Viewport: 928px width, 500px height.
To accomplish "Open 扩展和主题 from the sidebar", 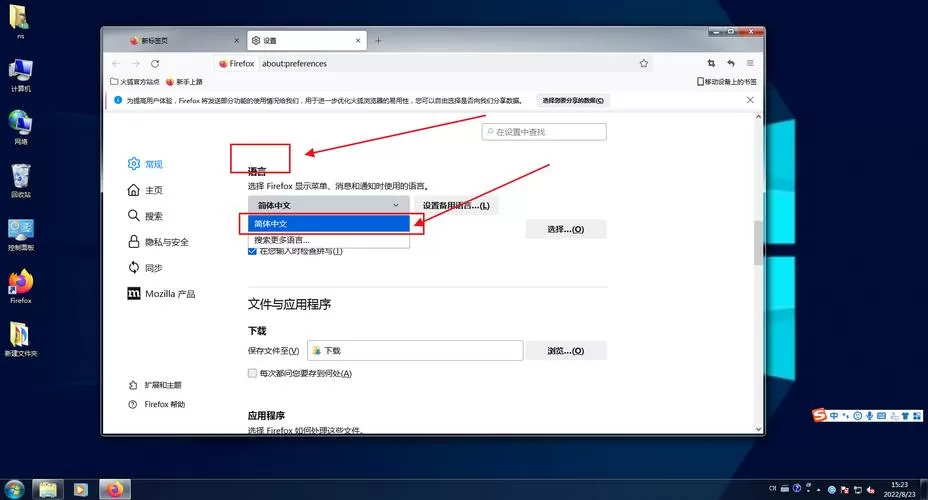I will click(x=155, y=385).
